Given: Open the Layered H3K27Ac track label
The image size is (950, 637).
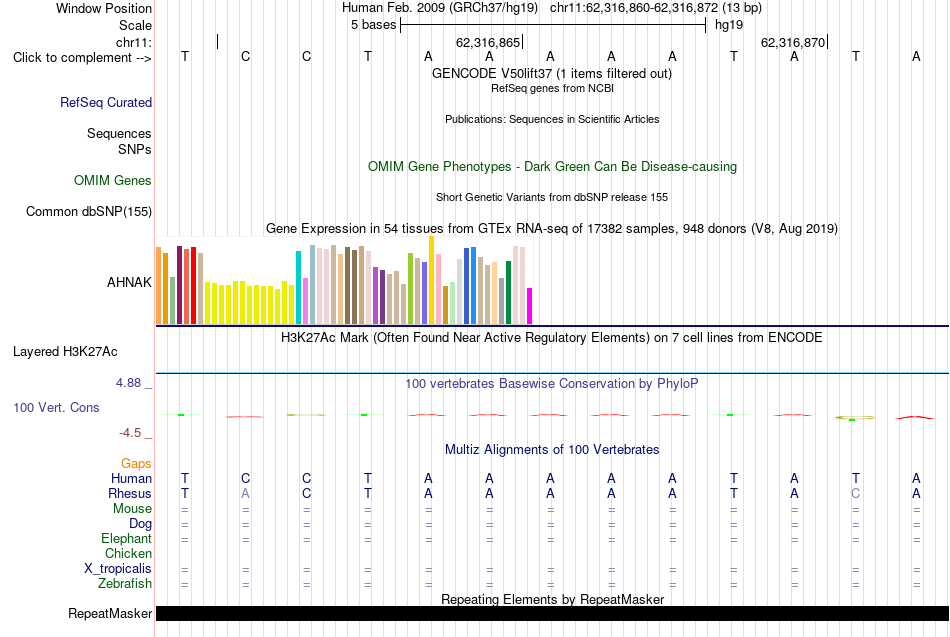Looking at the screenshot, I should (x=65, y=352).
